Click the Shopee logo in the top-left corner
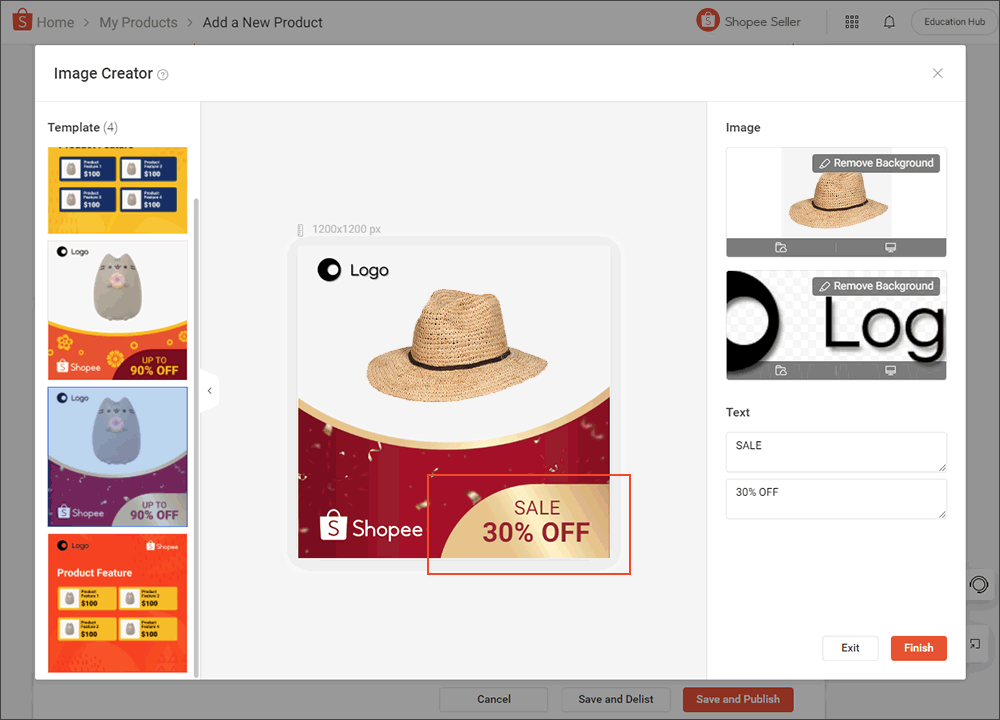The image size is (1000, 720). point(23,20)
